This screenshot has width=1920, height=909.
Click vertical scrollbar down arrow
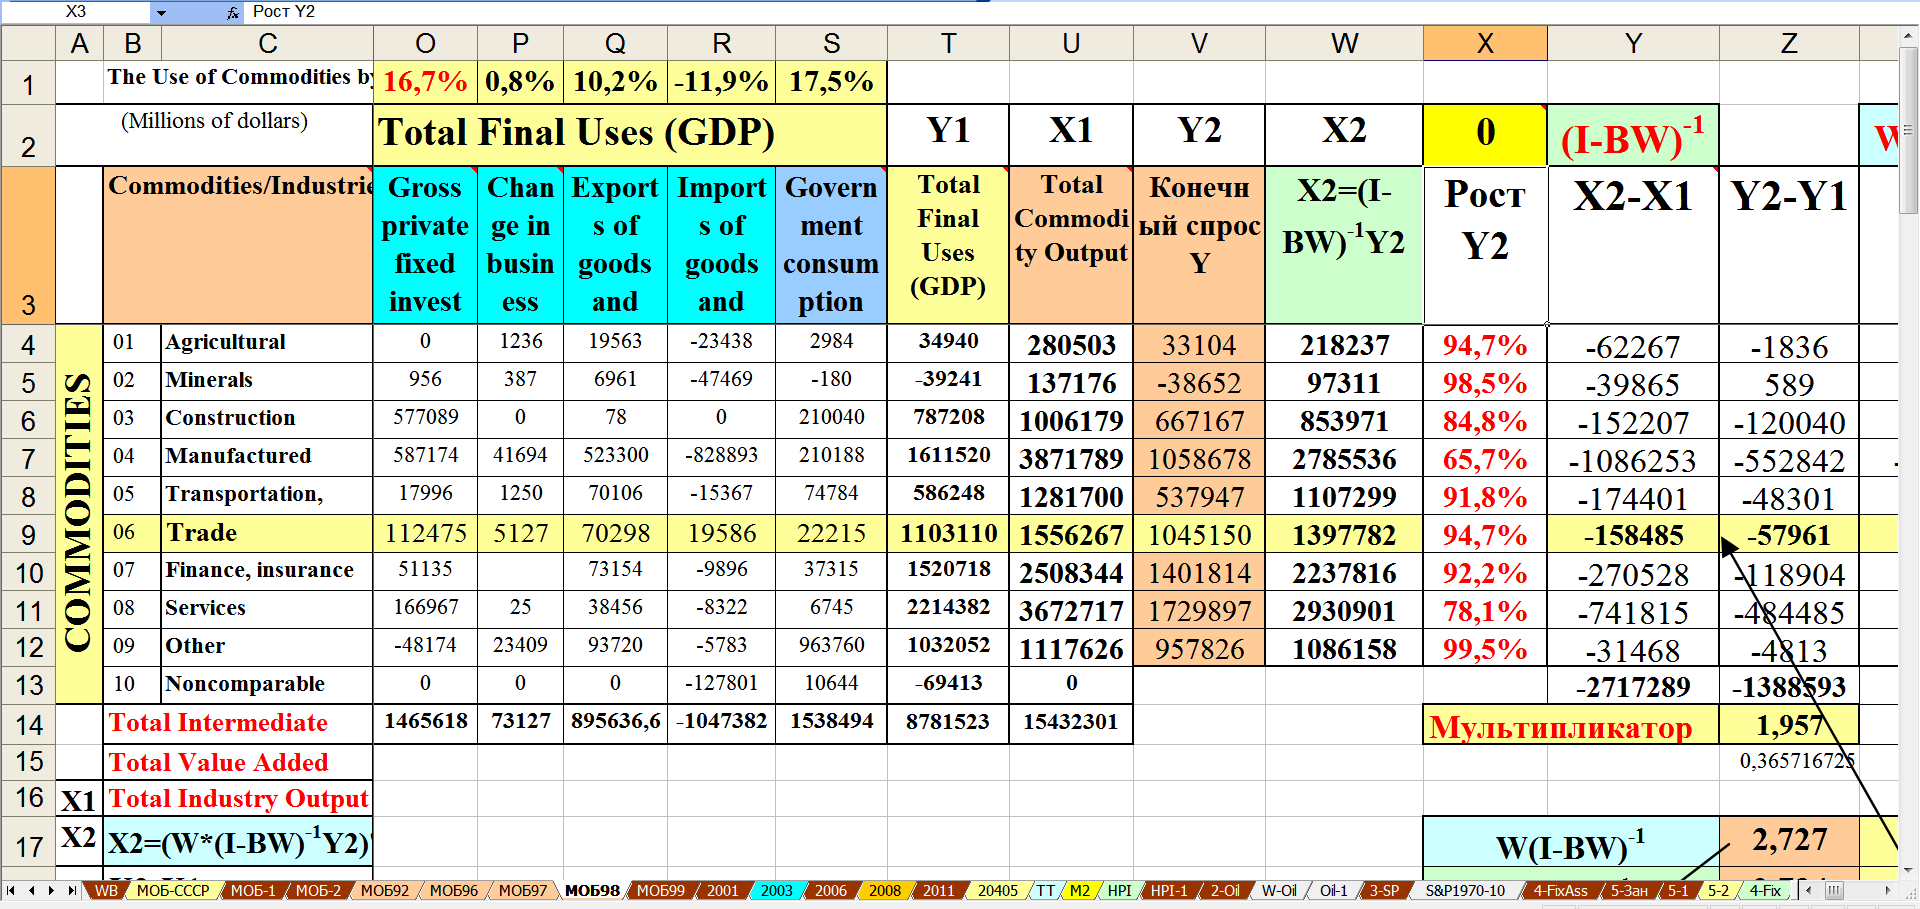1908,870
